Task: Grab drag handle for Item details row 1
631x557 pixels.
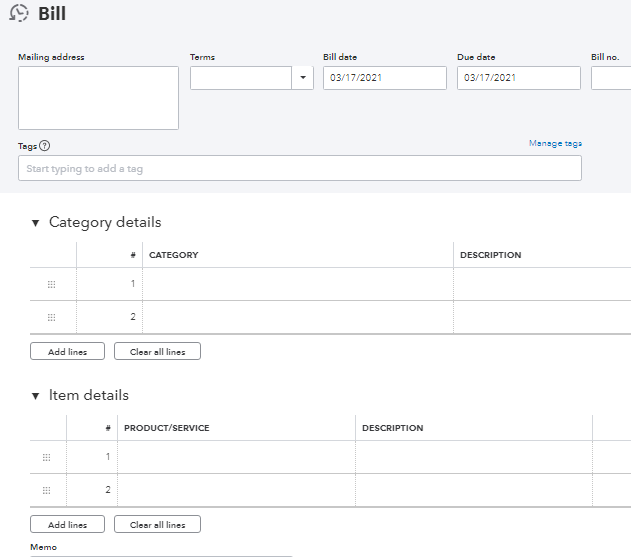Action: point(46,457)
